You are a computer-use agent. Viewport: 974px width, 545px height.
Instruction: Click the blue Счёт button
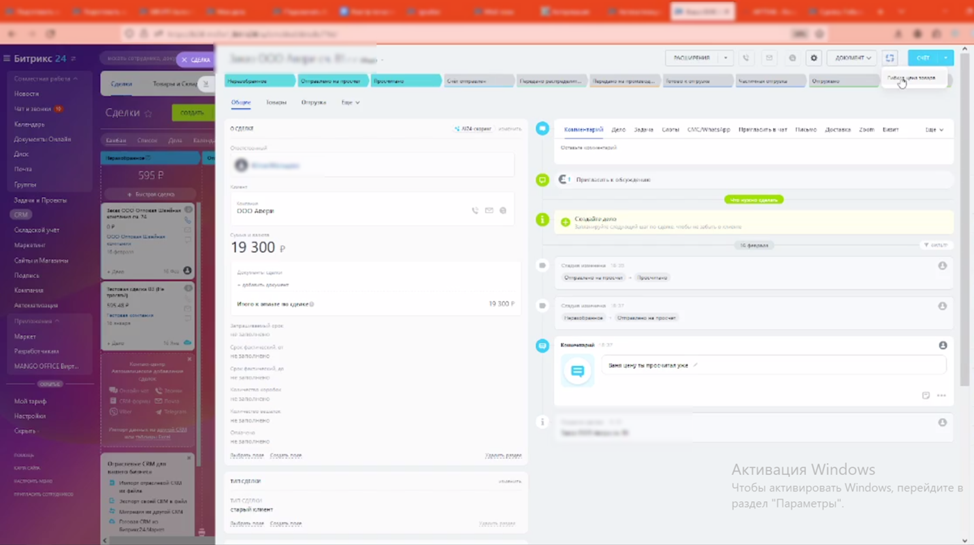[923, 58]
